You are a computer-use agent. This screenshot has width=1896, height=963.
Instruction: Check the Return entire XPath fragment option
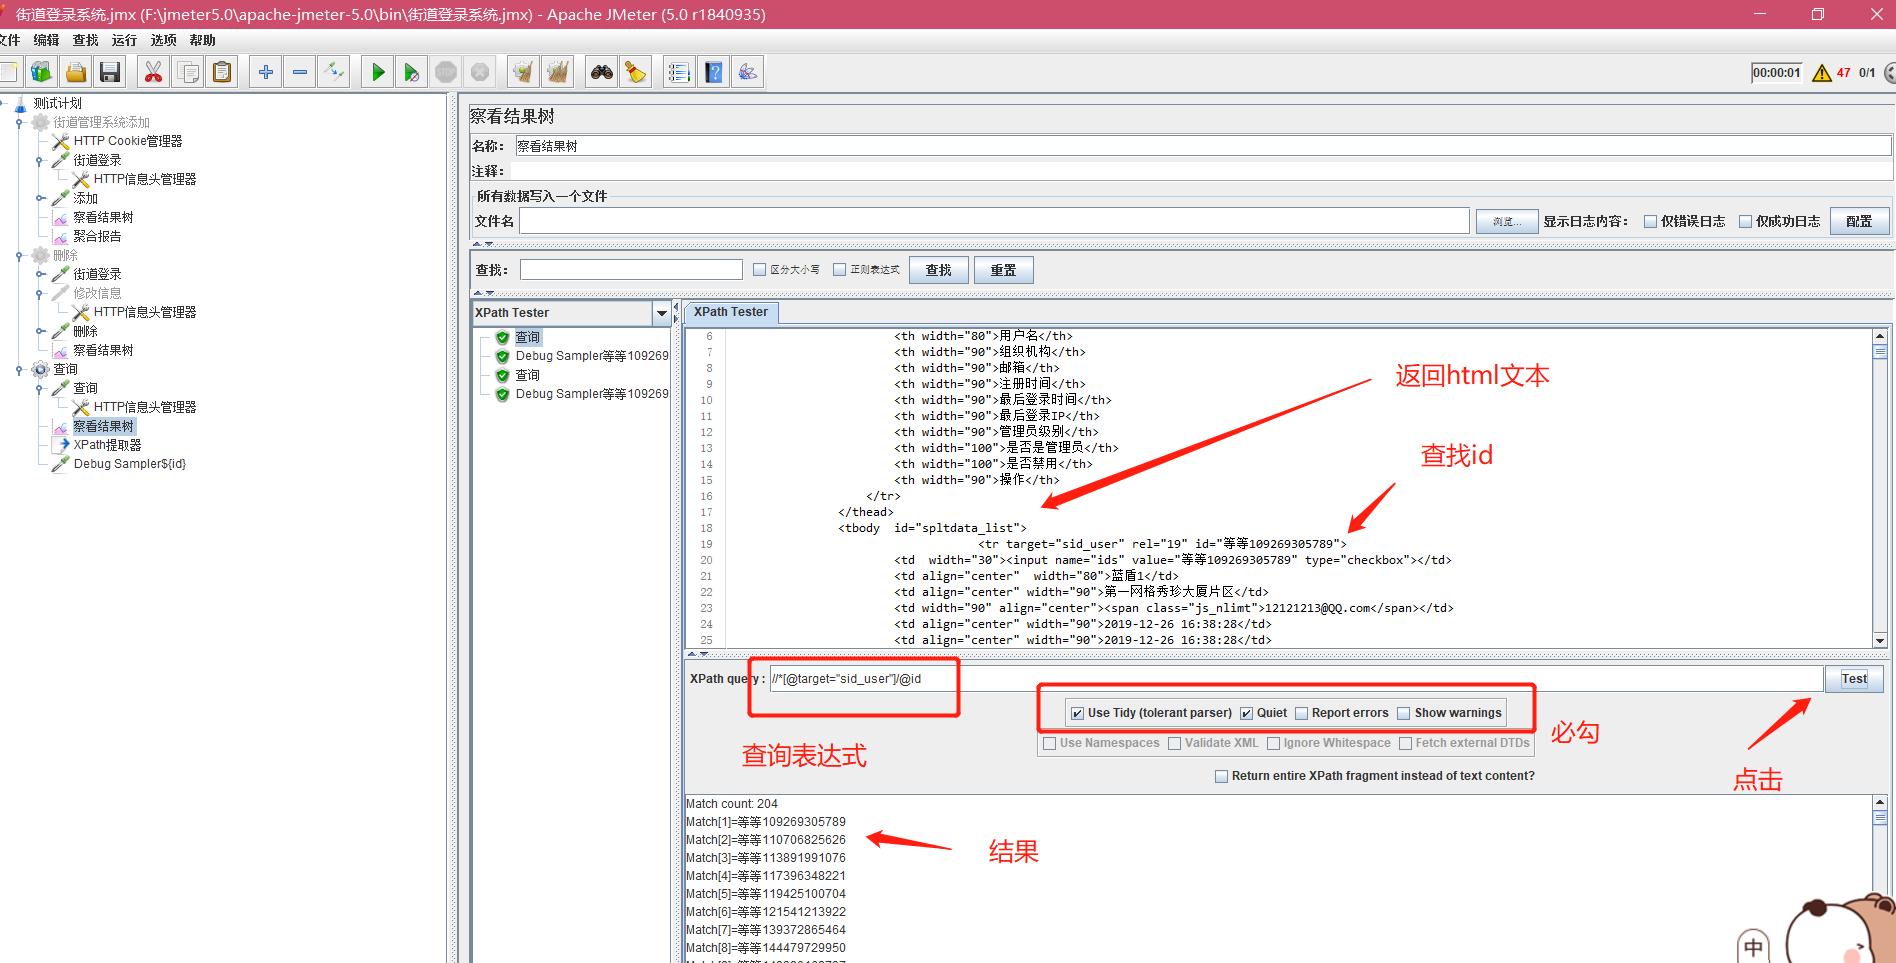(1221, 776)
